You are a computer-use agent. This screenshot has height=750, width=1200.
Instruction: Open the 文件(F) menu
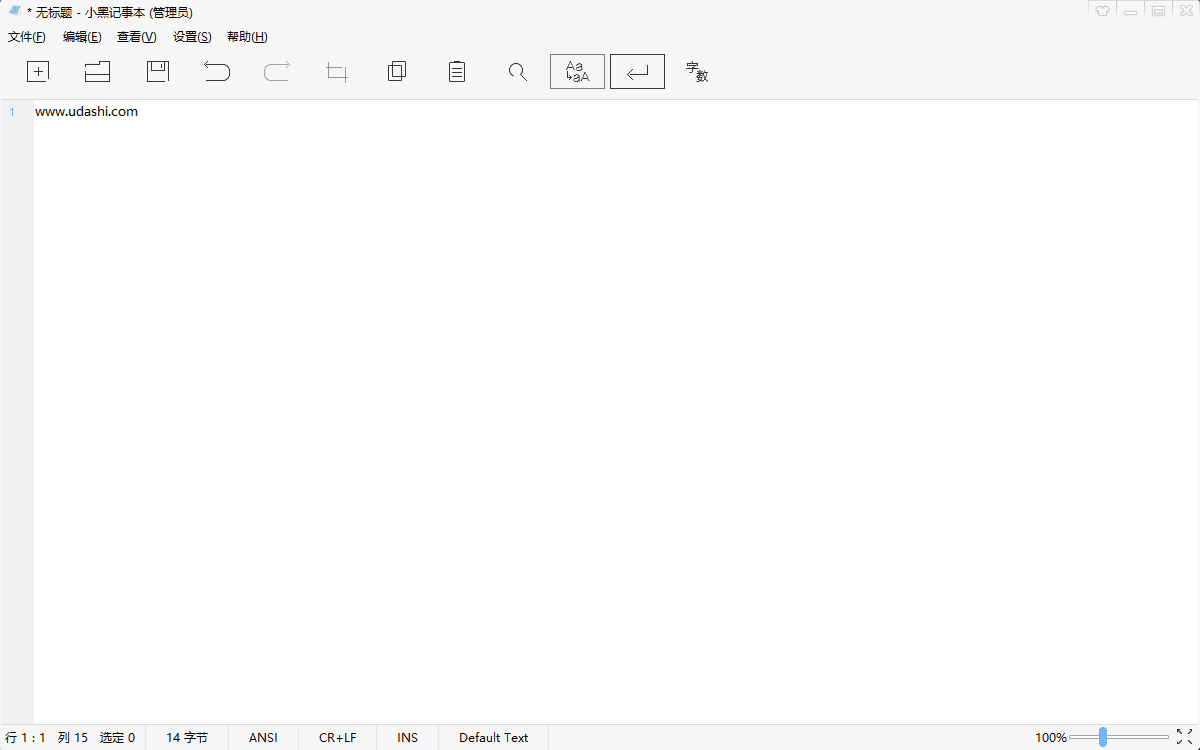tap(27, 37)
